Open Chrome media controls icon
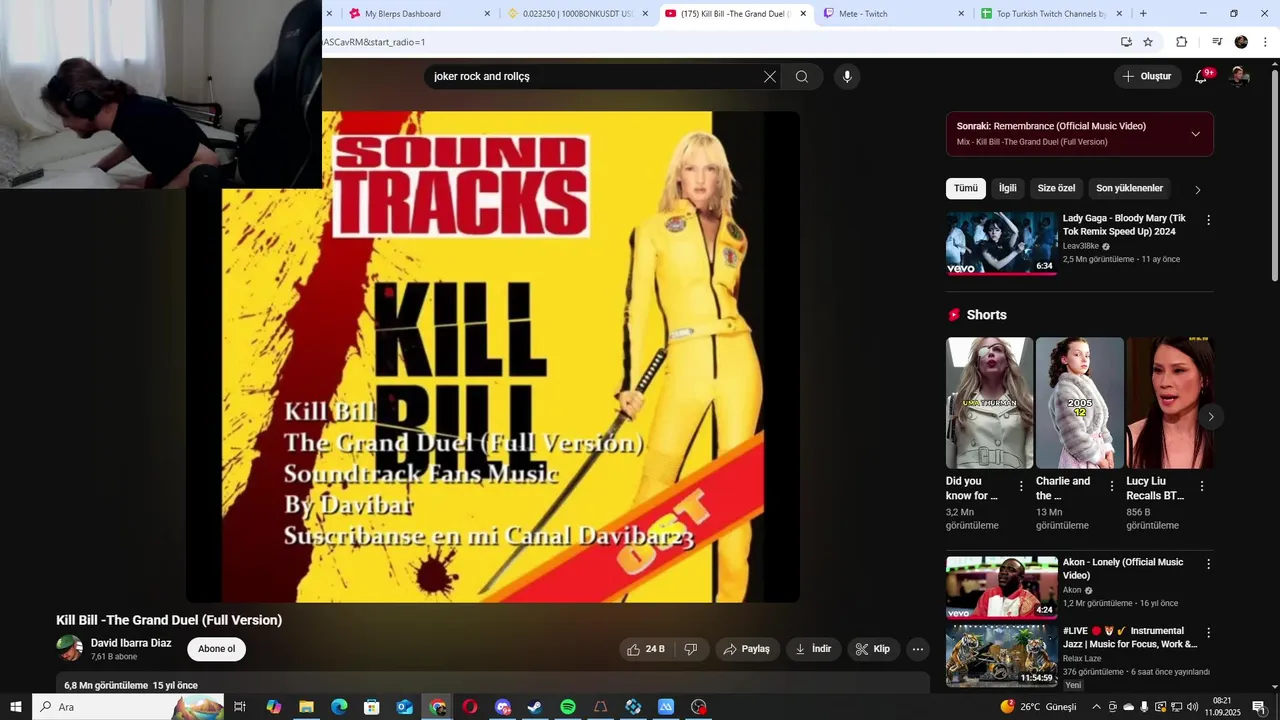1280x720 pixels. [x=1217, y=42]
